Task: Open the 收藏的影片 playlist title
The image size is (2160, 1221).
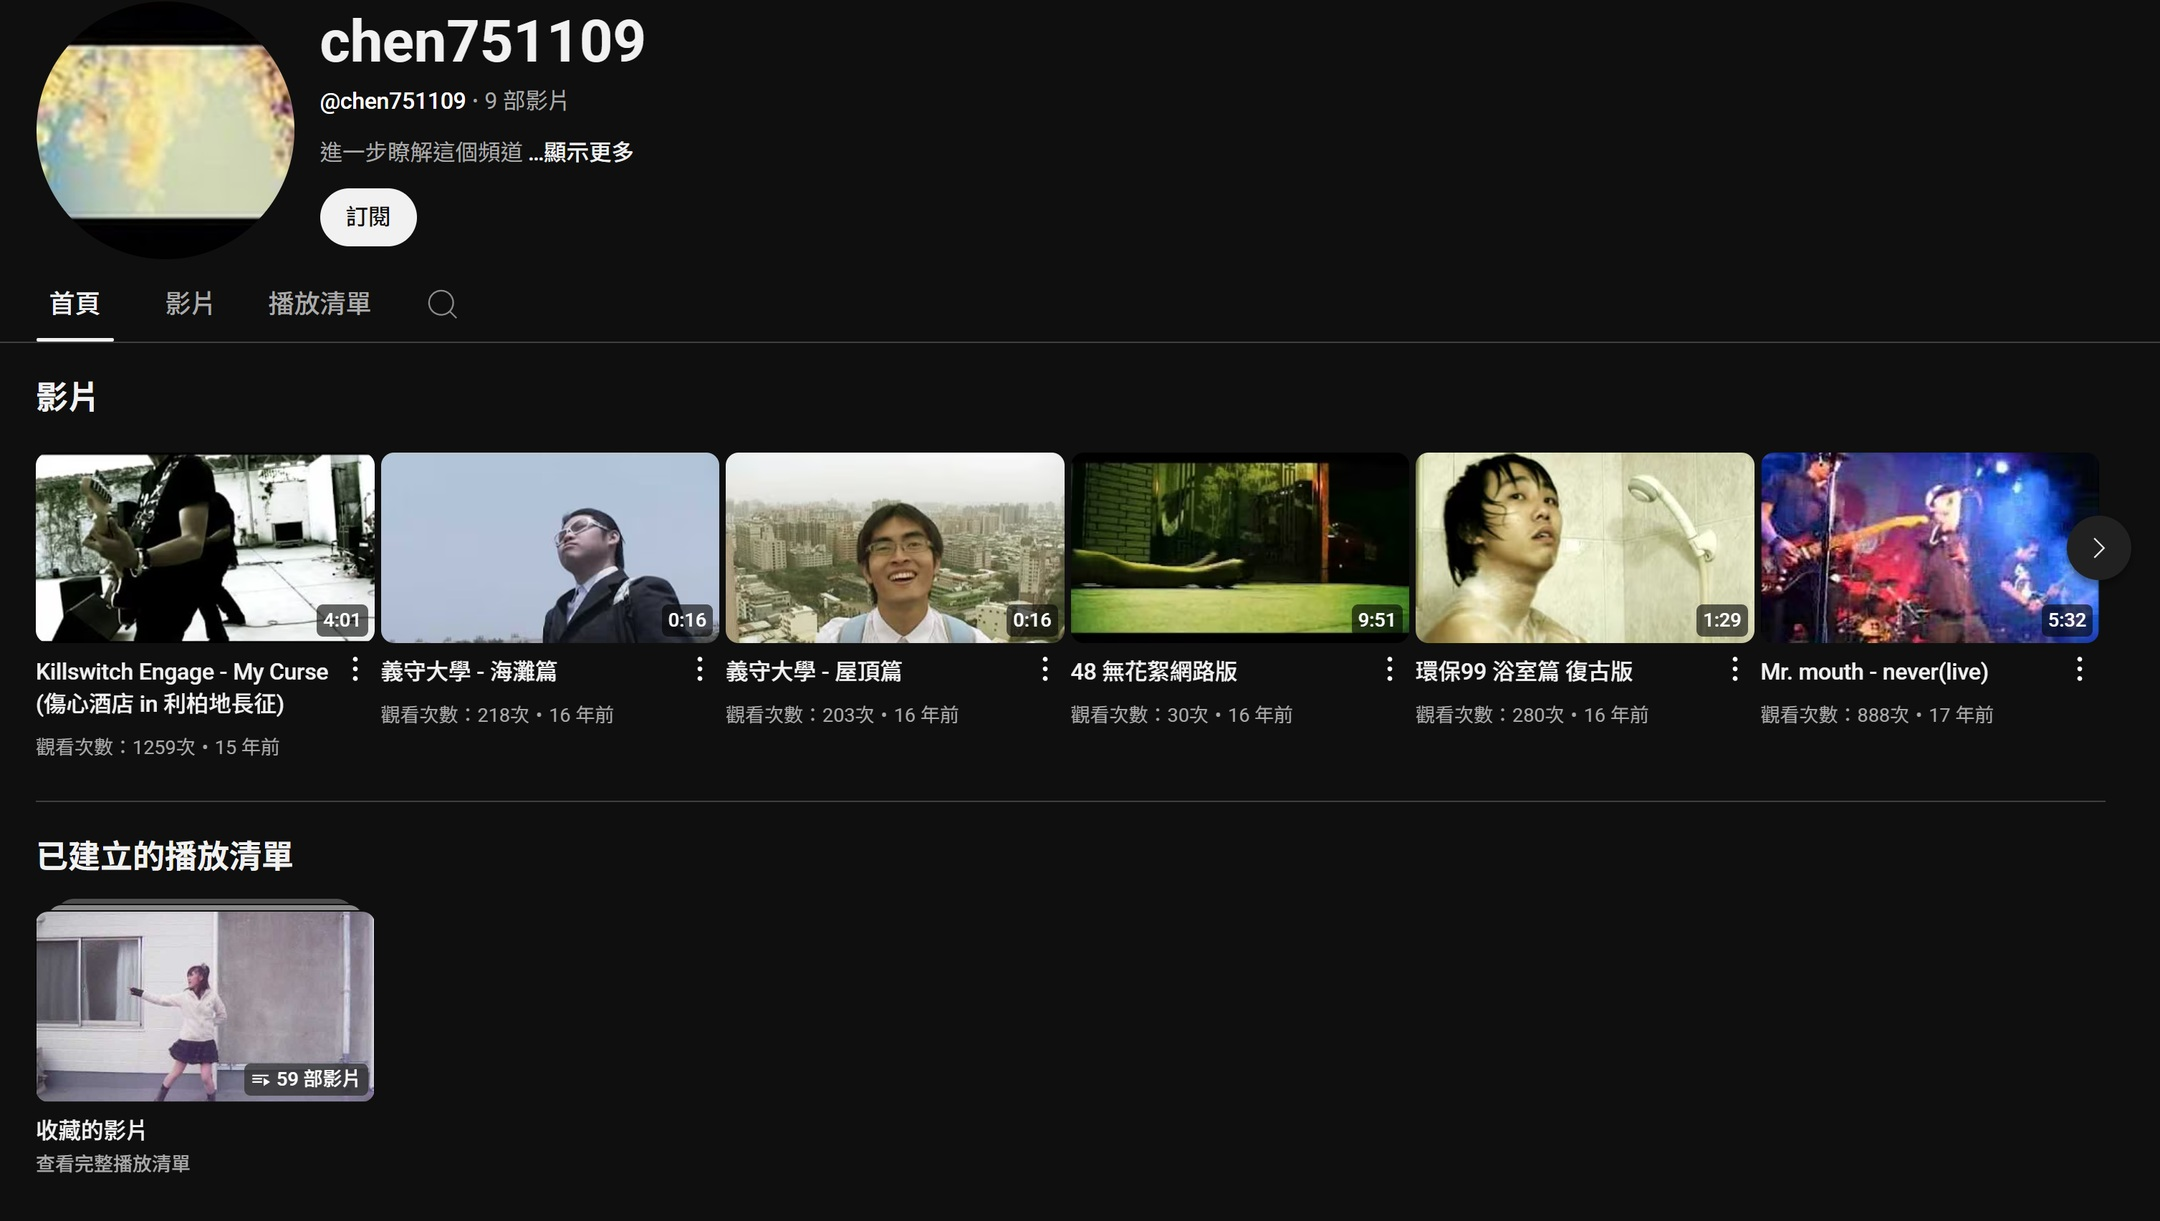Action: click(91, 1130)
